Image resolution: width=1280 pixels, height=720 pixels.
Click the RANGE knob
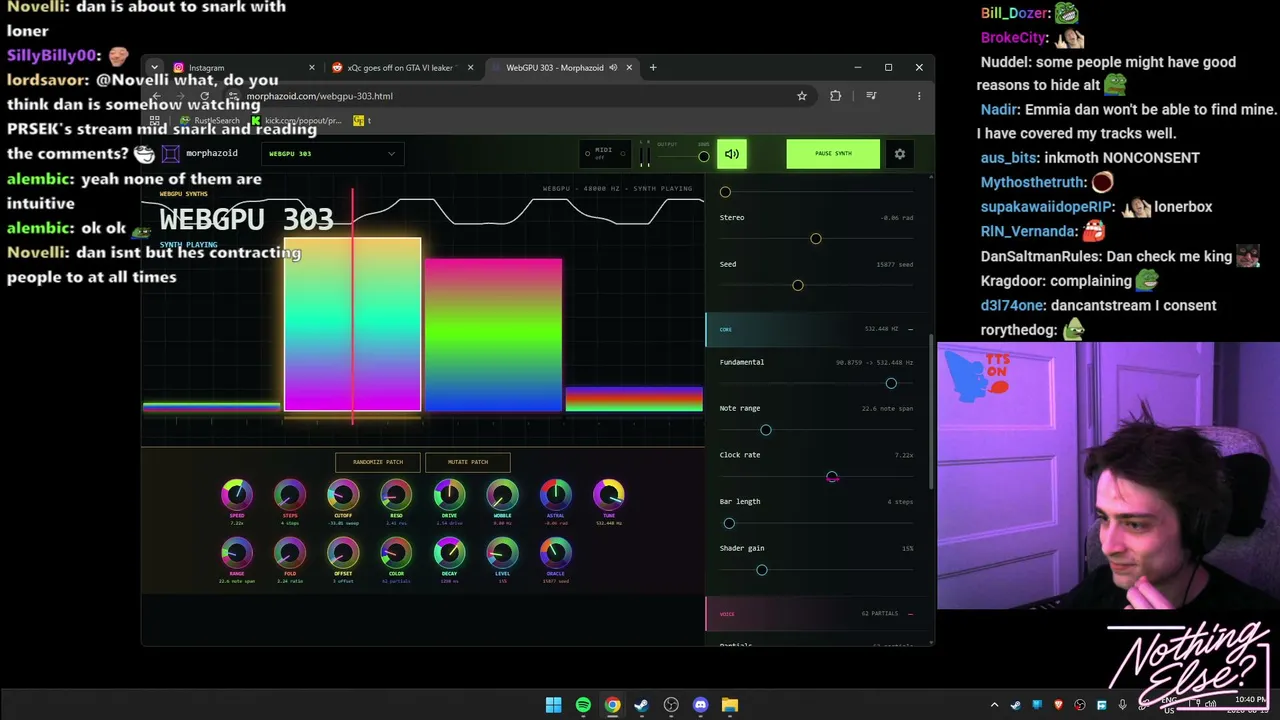click(x=237, y=552)
